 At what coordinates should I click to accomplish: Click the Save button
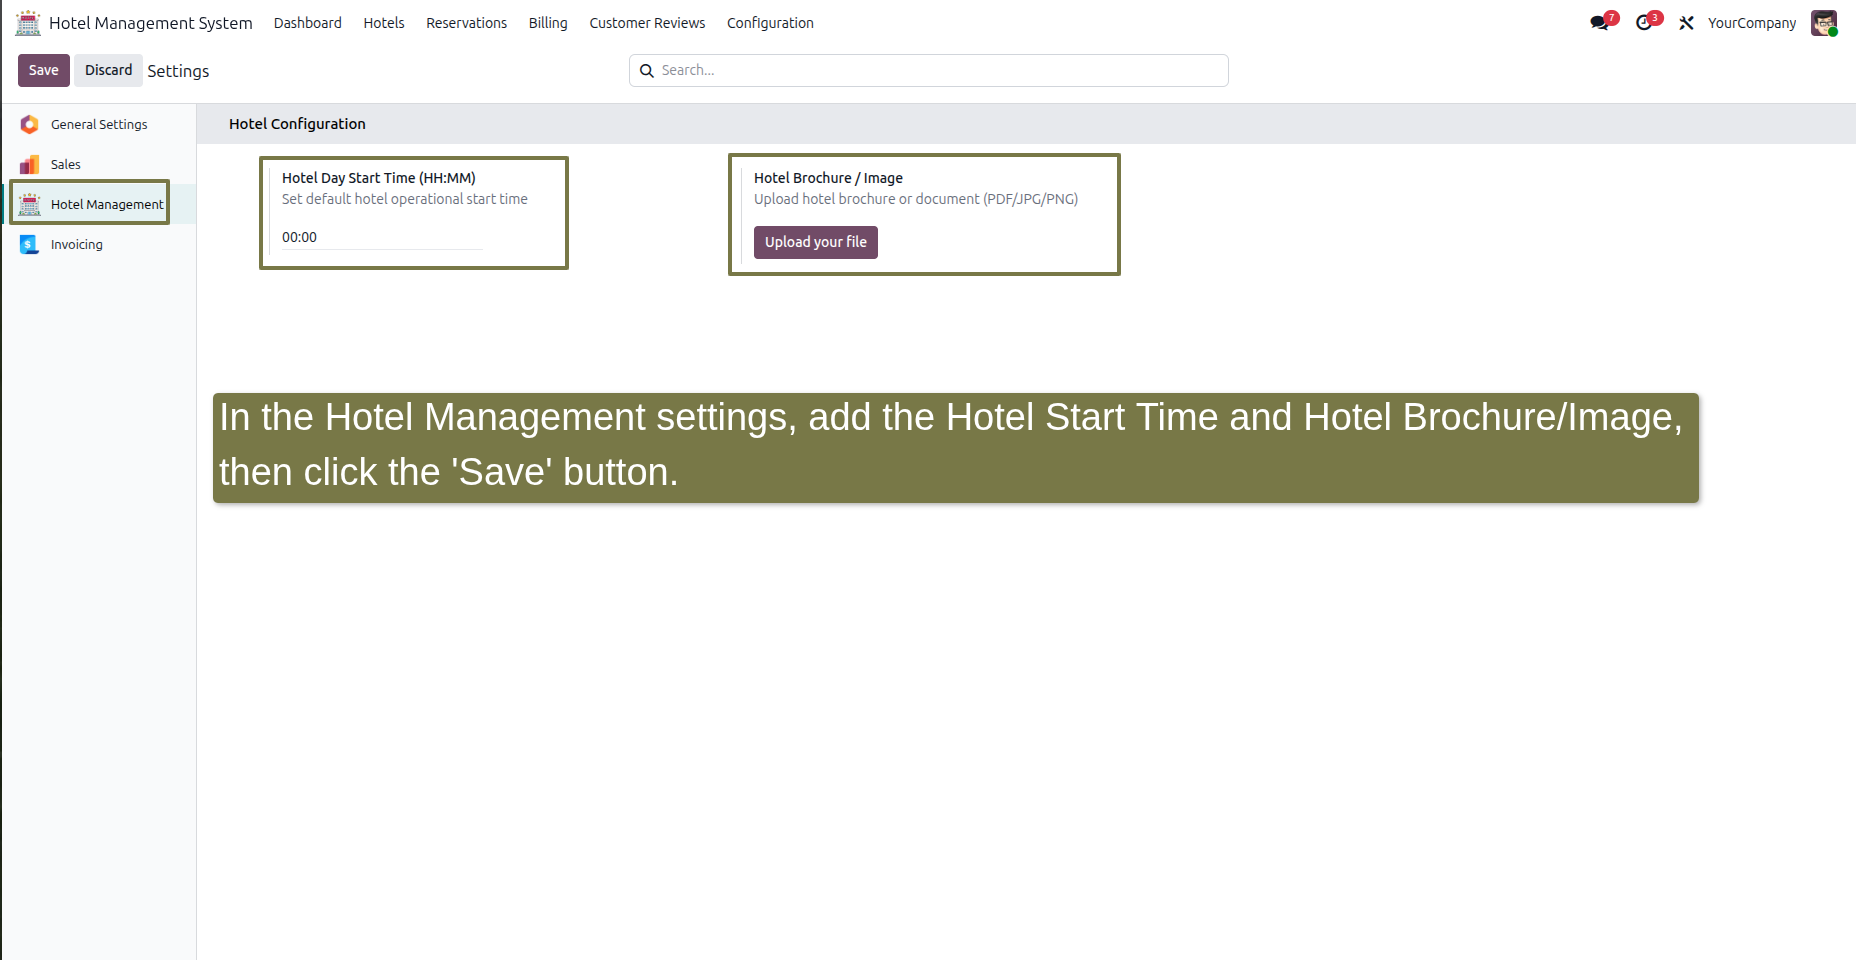pyautogui.click(x=44, y=70)
